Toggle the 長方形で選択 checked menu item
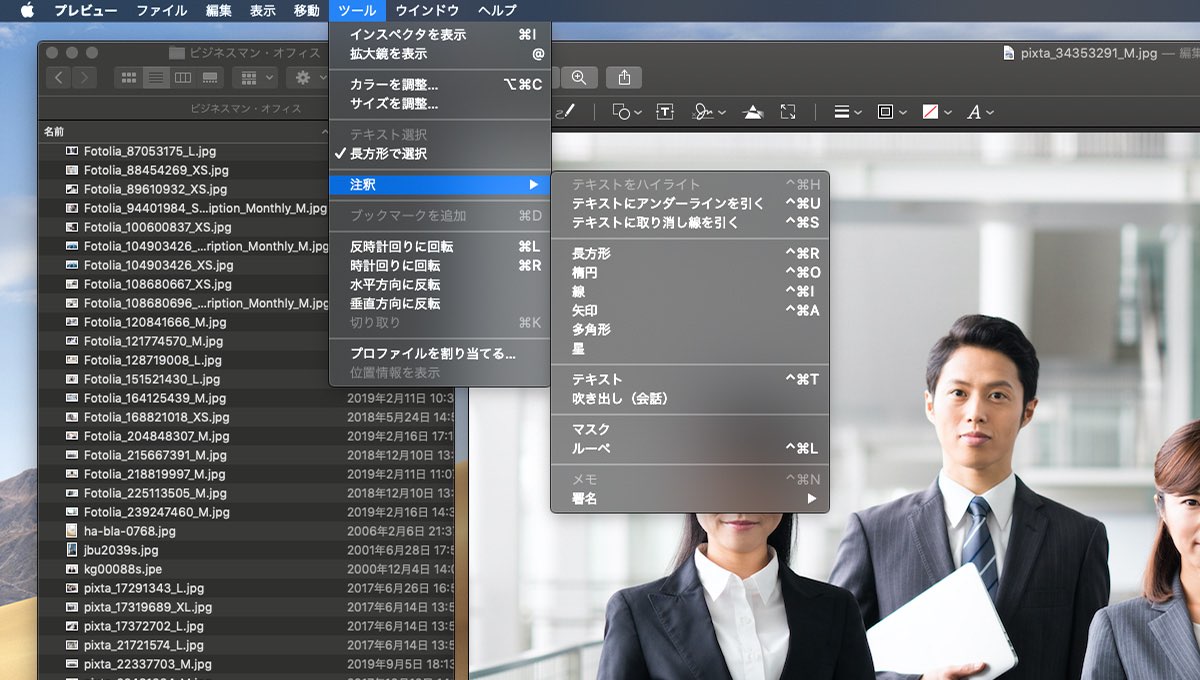This screenshot has height=680, width=1200. click(388, 154)
